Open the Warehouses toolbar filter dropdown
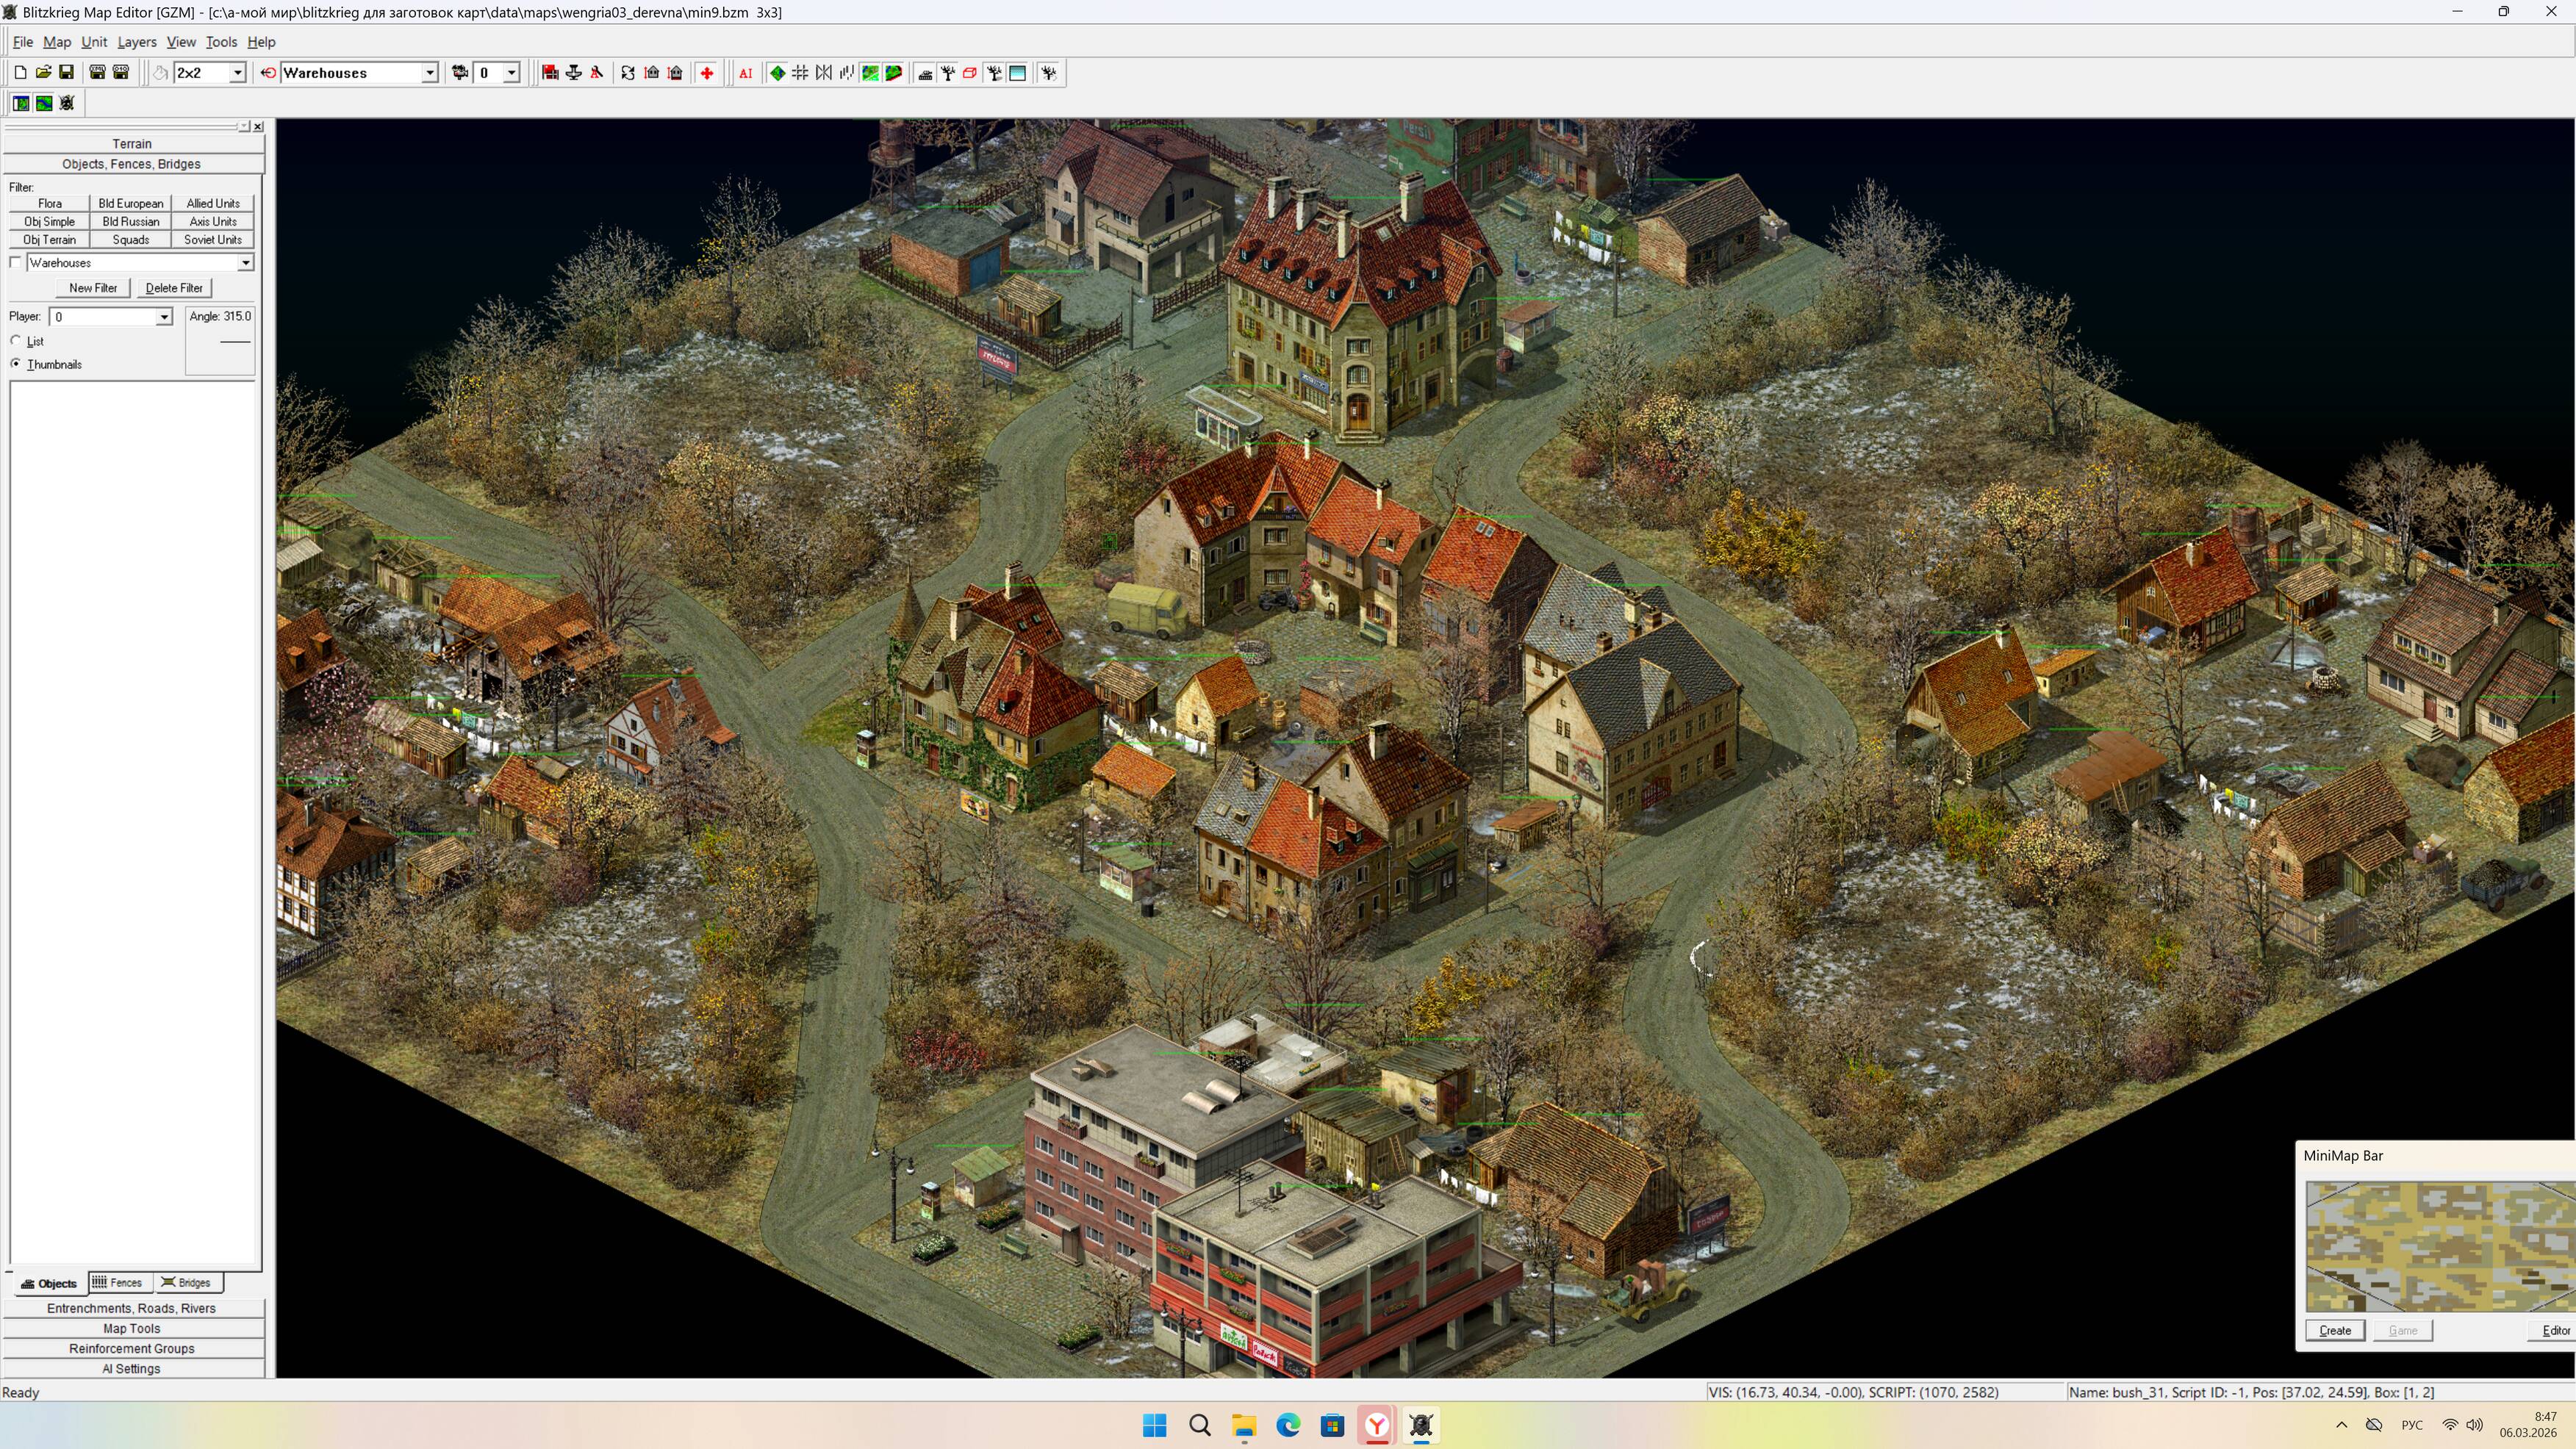The height and width of the screenshot is (1449, 2576). tap(429, 73)
